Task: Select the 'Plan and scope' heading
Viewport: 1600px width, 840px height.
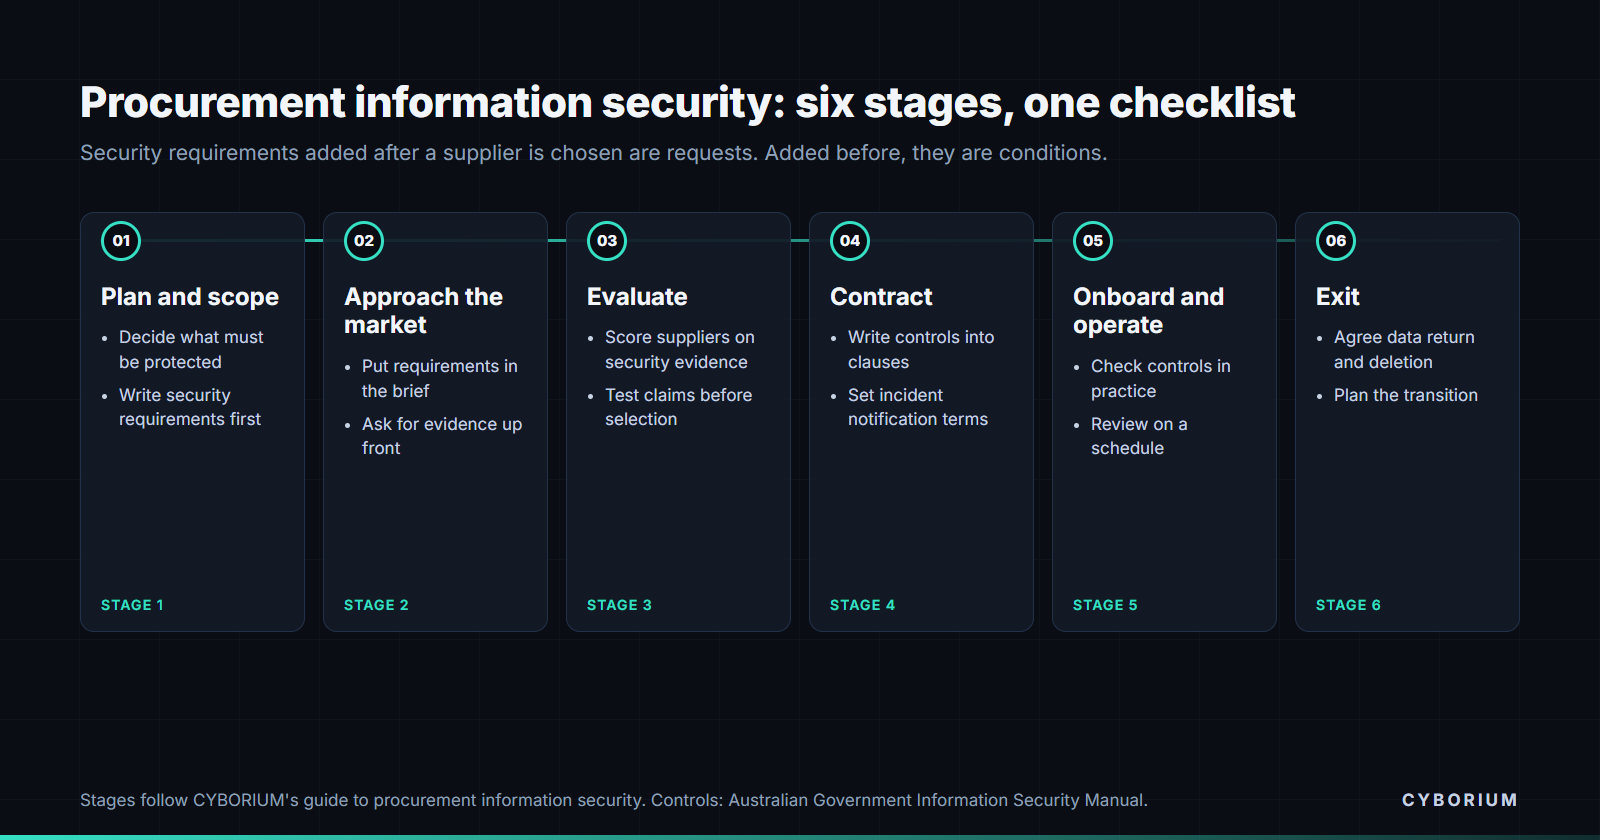Action: [x=190, y=297]
